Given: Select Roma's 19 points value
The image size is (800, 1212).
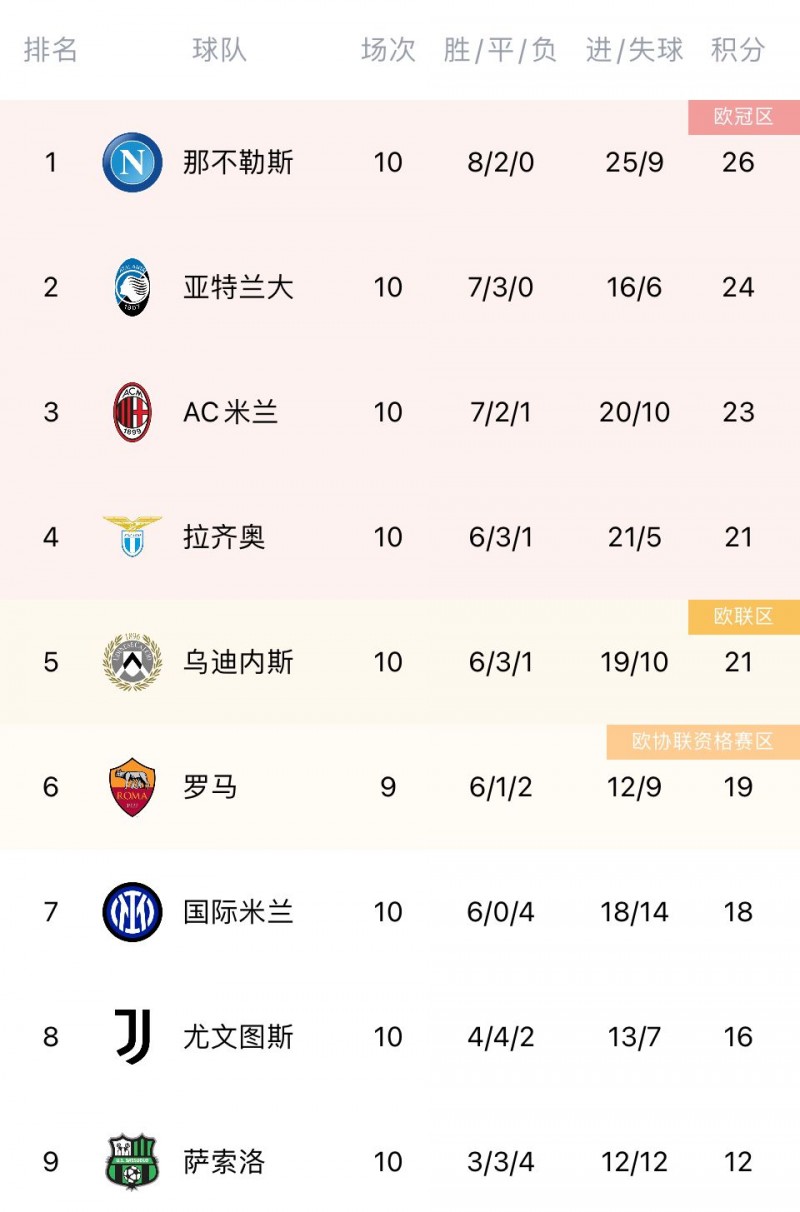Looking at the screenshot, I should click(x=738, y=787).
